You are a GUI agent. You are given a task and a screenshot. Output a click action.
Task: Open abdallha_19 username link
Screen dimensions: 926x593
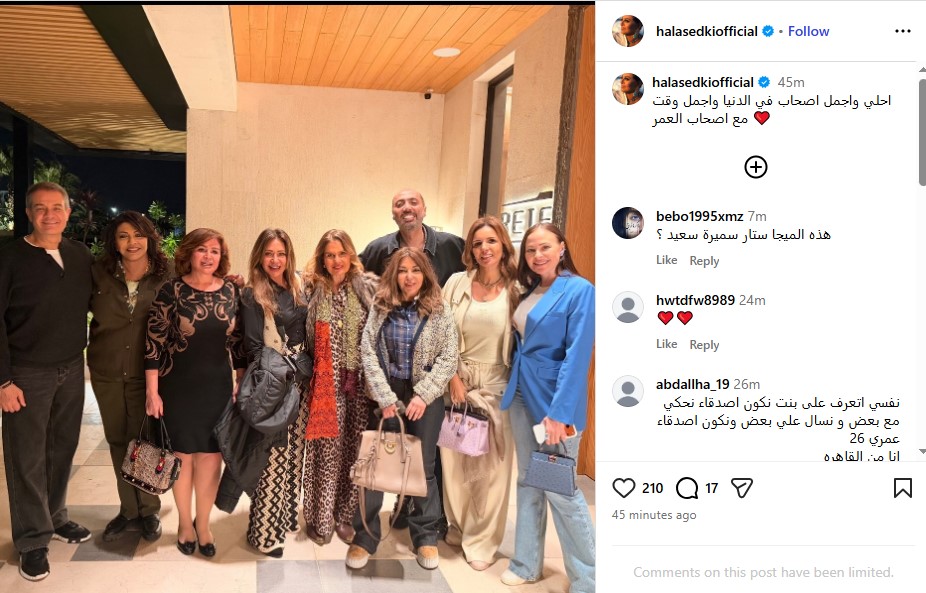693,385
